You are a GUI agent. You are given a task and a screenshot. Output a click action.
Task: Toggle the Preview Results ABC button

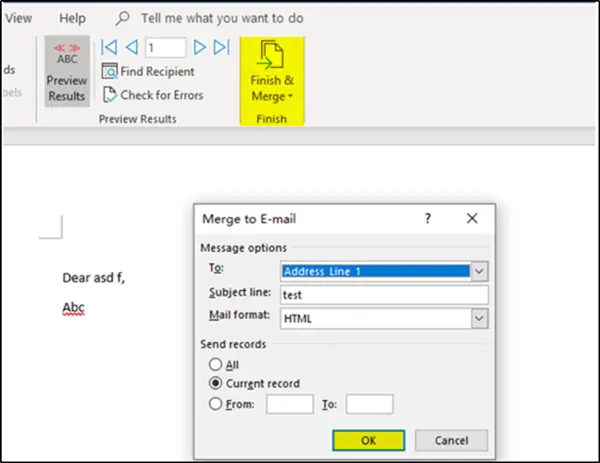tap(67, 72)
